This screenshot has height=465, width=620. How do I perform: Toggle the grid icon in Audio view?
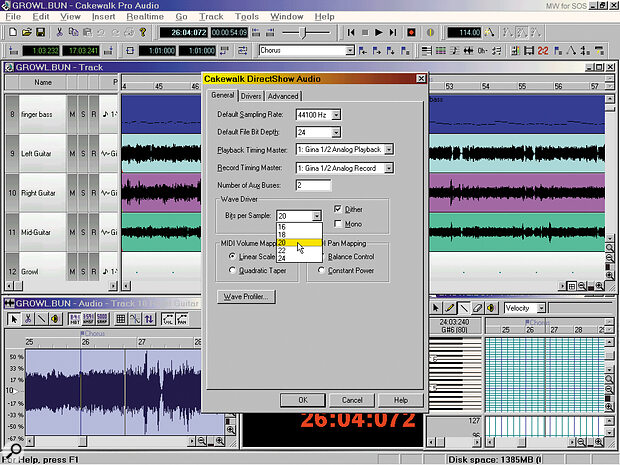121,319
